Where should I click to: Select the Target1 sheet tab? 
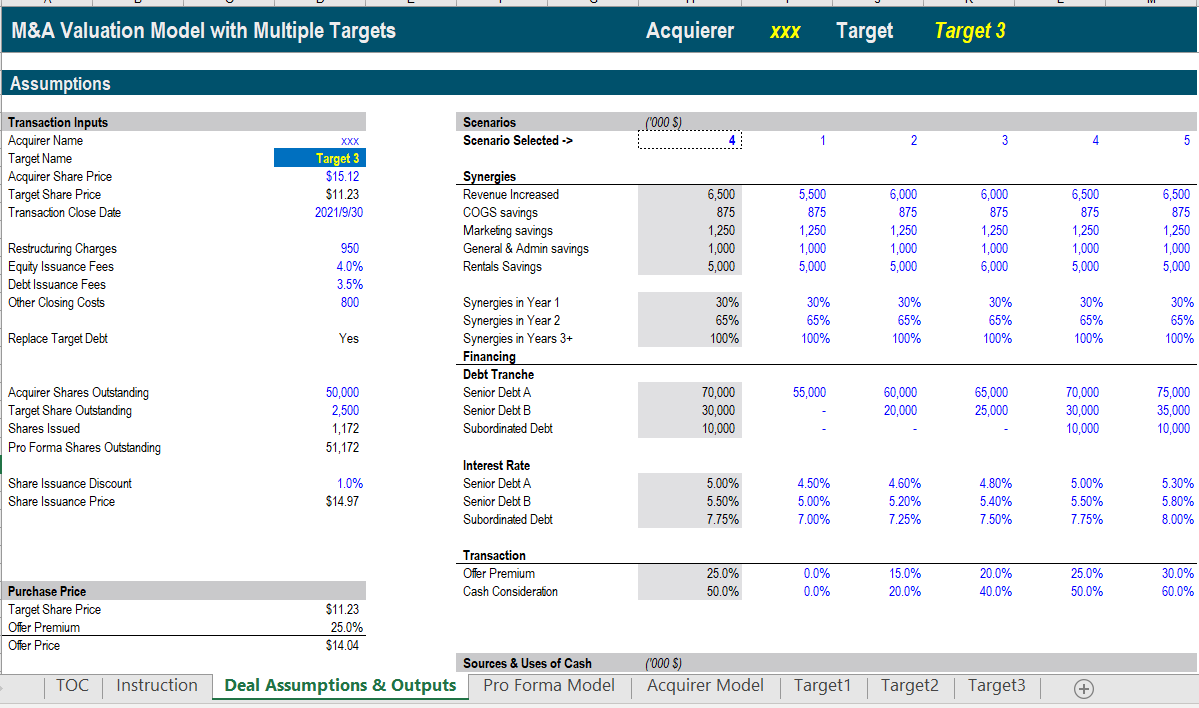(822, 686)
